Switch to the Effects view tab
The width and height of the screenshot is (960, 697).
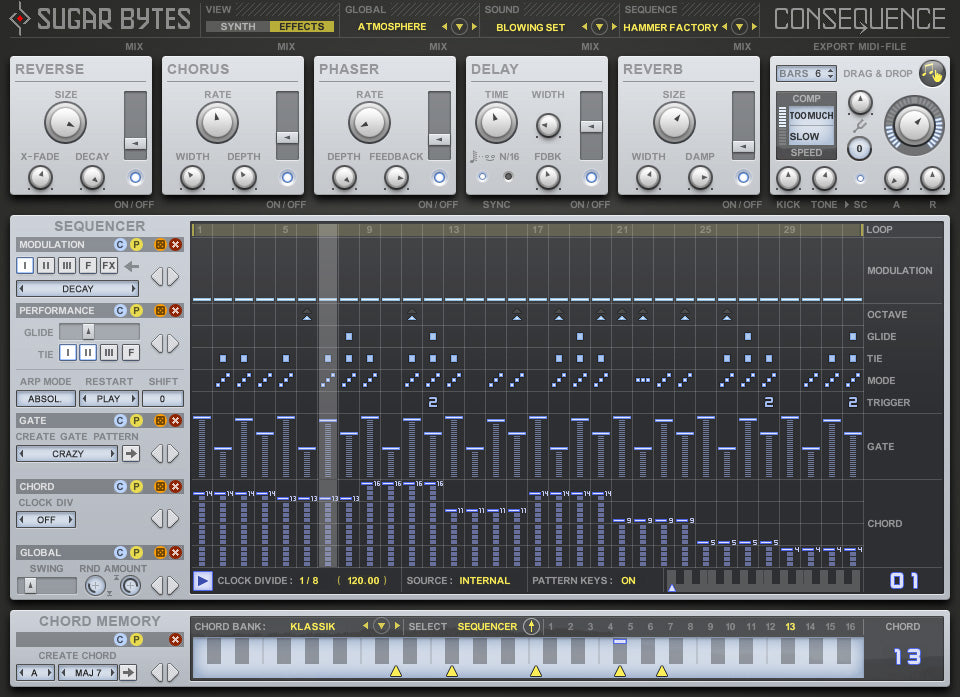(301, 27)
